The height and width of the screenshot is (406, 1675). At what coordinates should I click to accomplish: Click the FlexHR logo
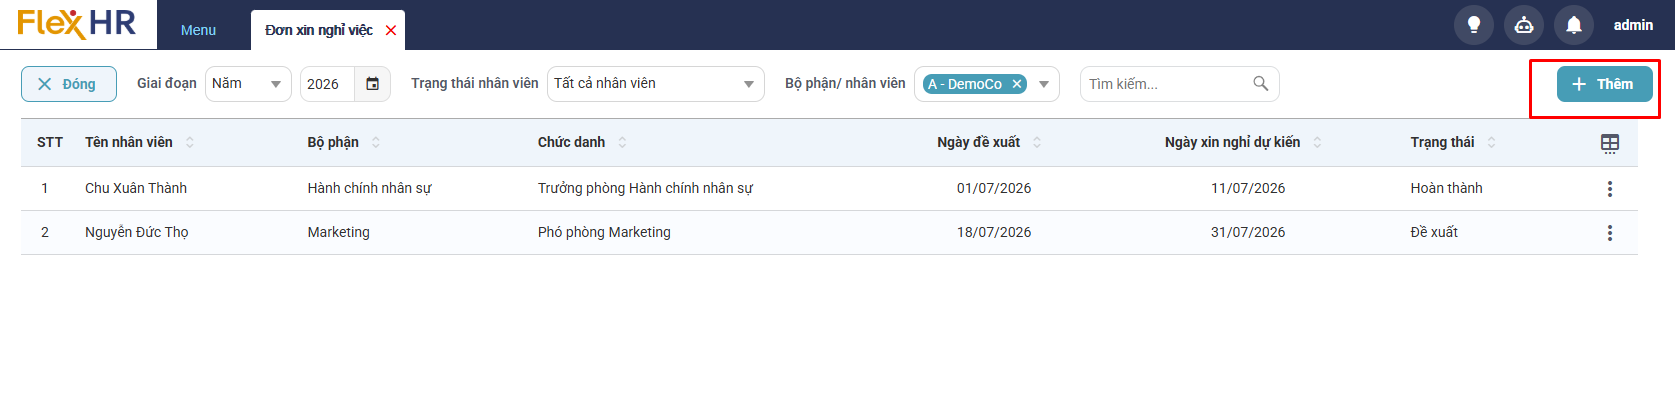coord(76,23)
